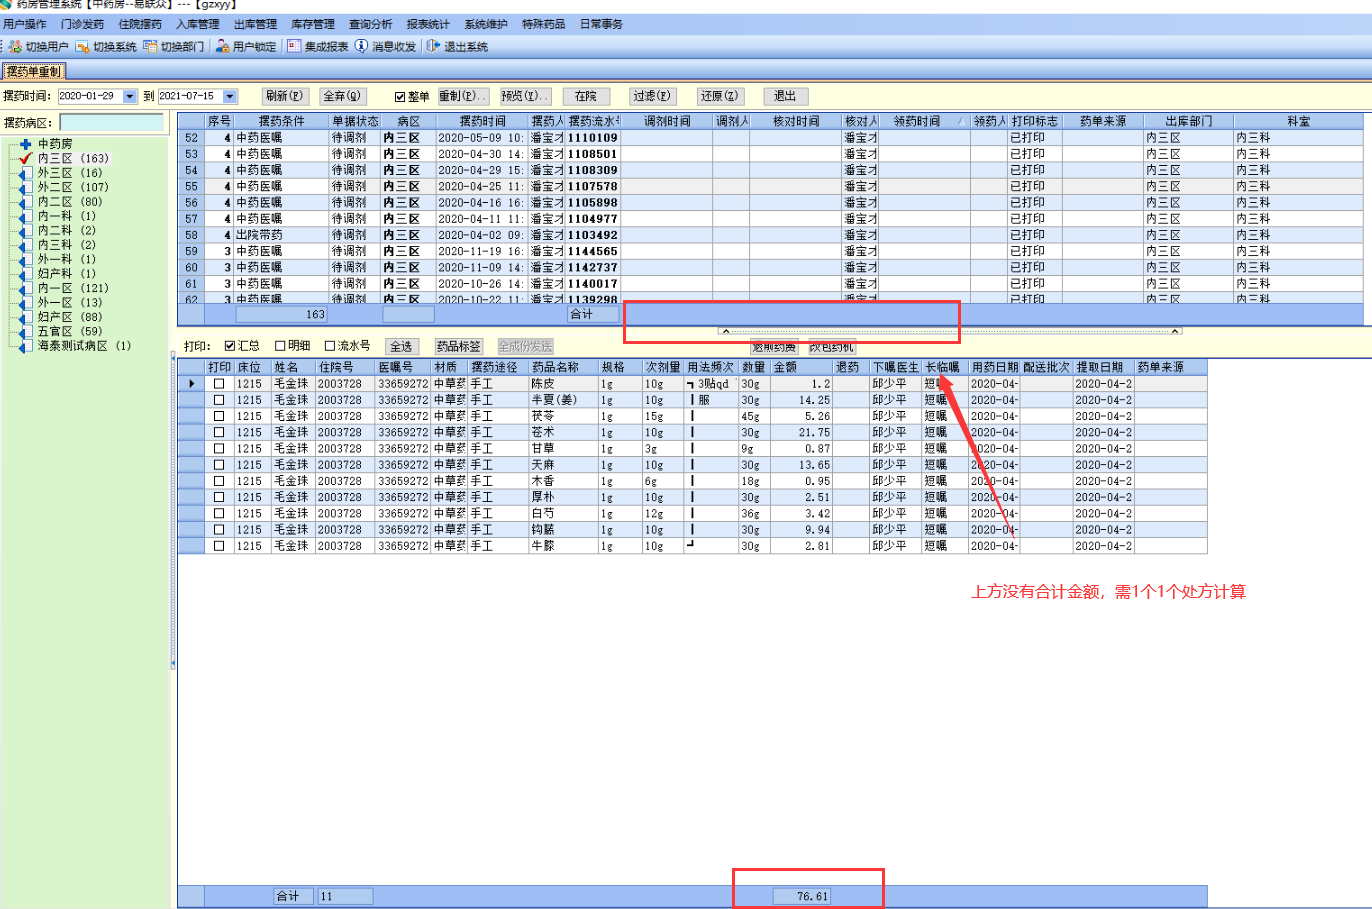Open the start date dropdown 2020-01-29

point(130,96)
